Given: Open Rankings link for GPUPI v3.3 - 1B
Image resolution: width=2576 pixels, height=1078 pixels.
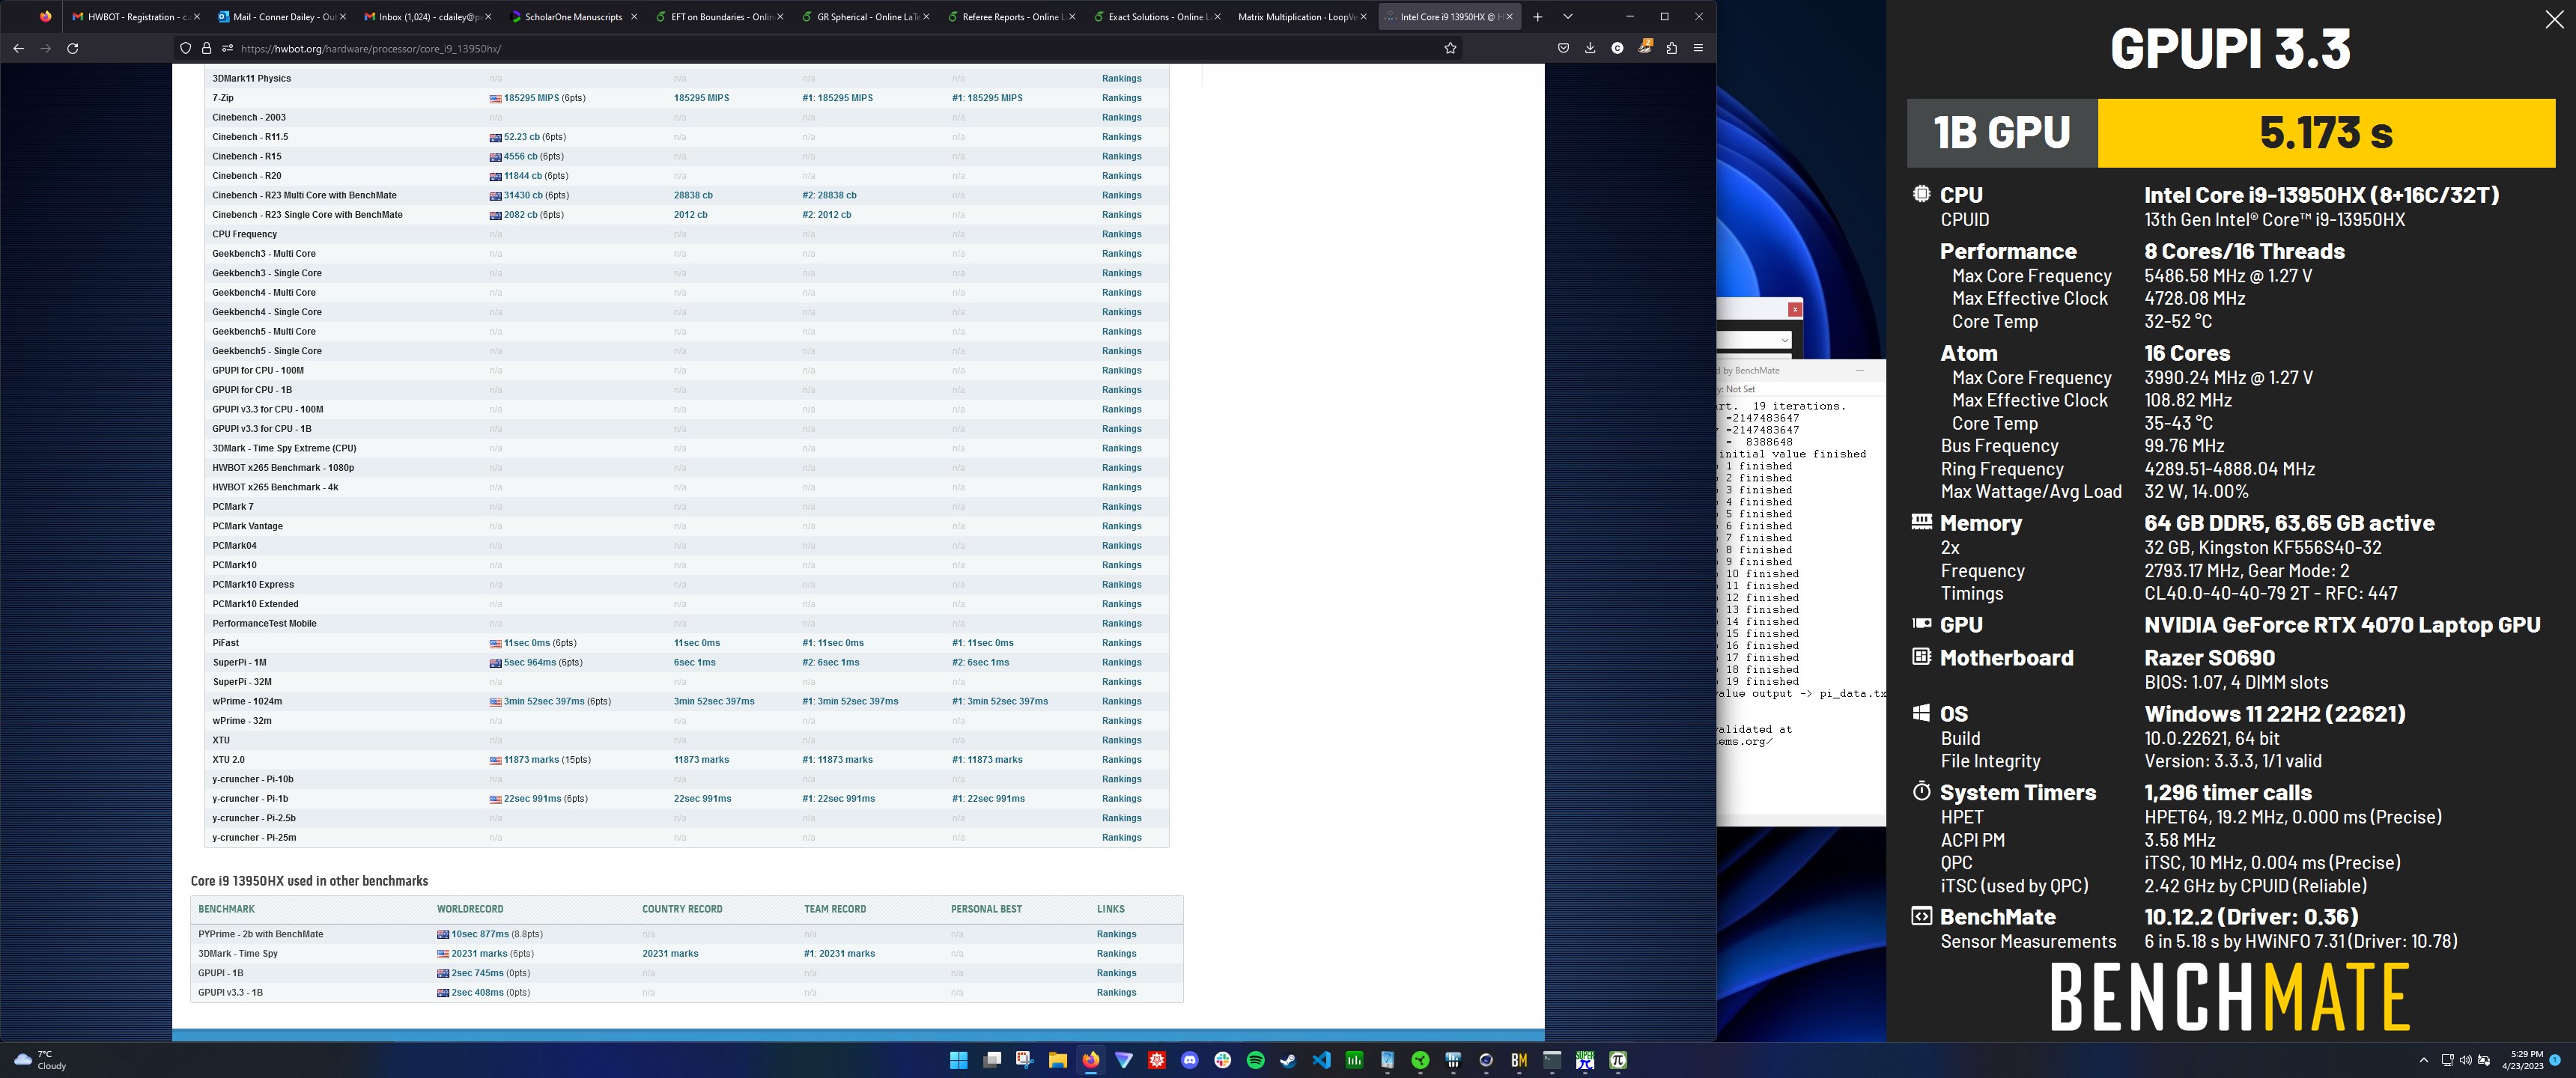Looking at the screenshot, I should click(1116, 993).
